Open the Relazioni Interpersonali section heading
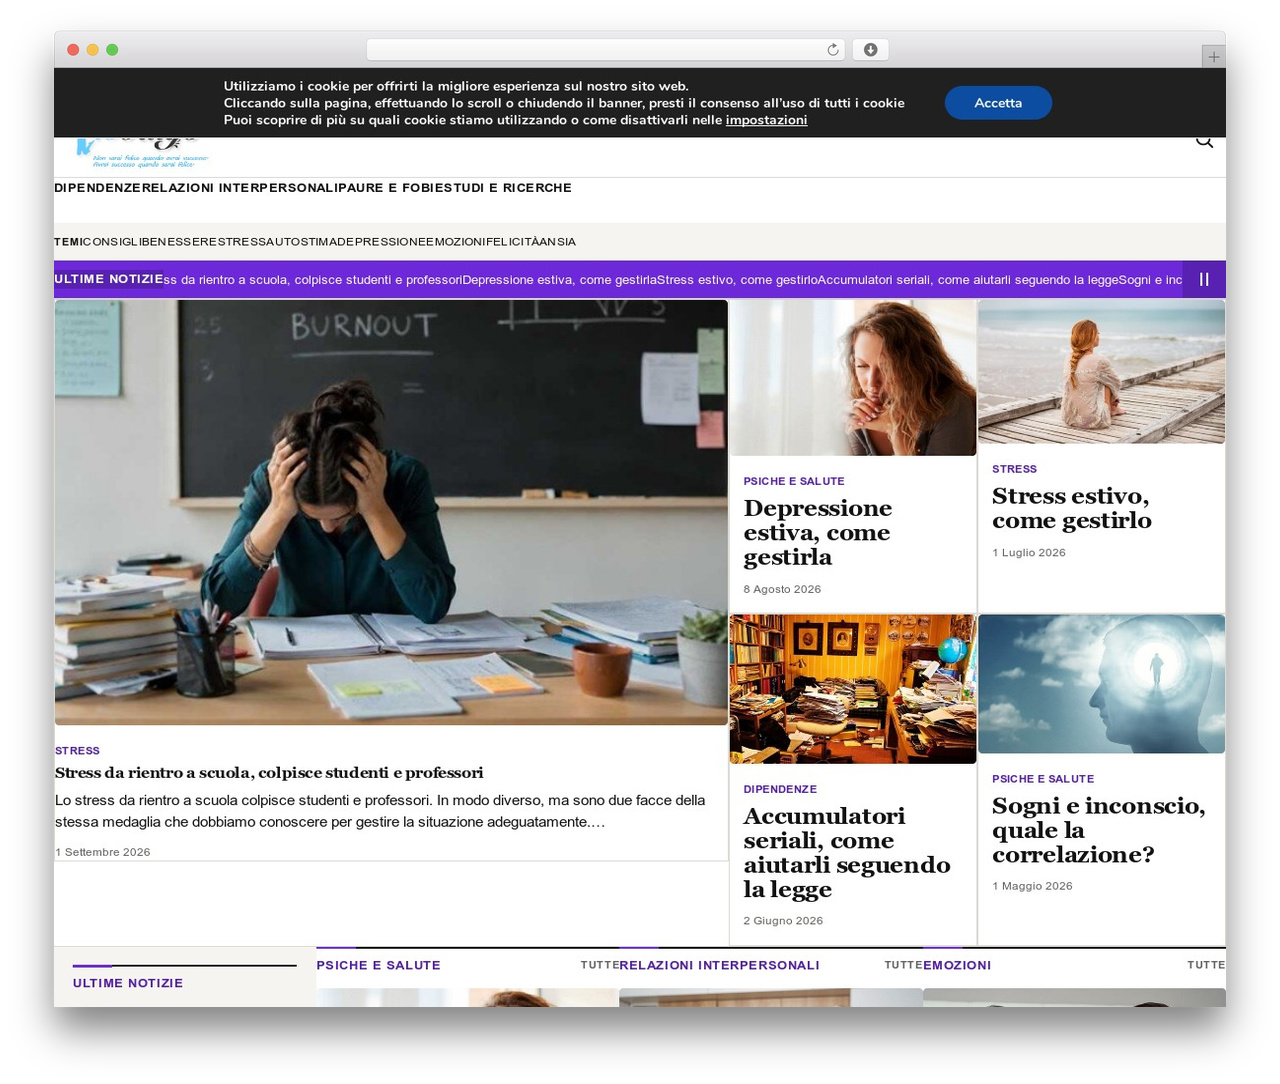This screenshot has width=1280, height=1084. (719, 966)
